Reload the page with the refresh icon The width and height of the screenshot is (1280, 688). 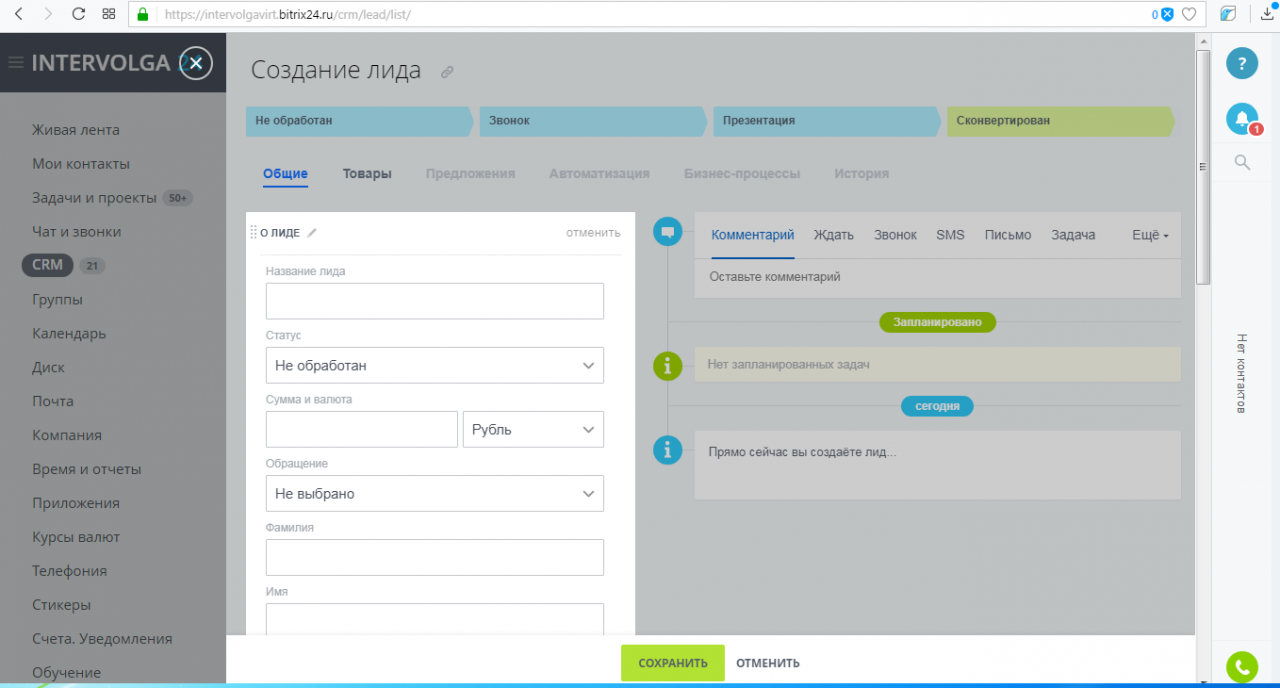click(78, 14)
